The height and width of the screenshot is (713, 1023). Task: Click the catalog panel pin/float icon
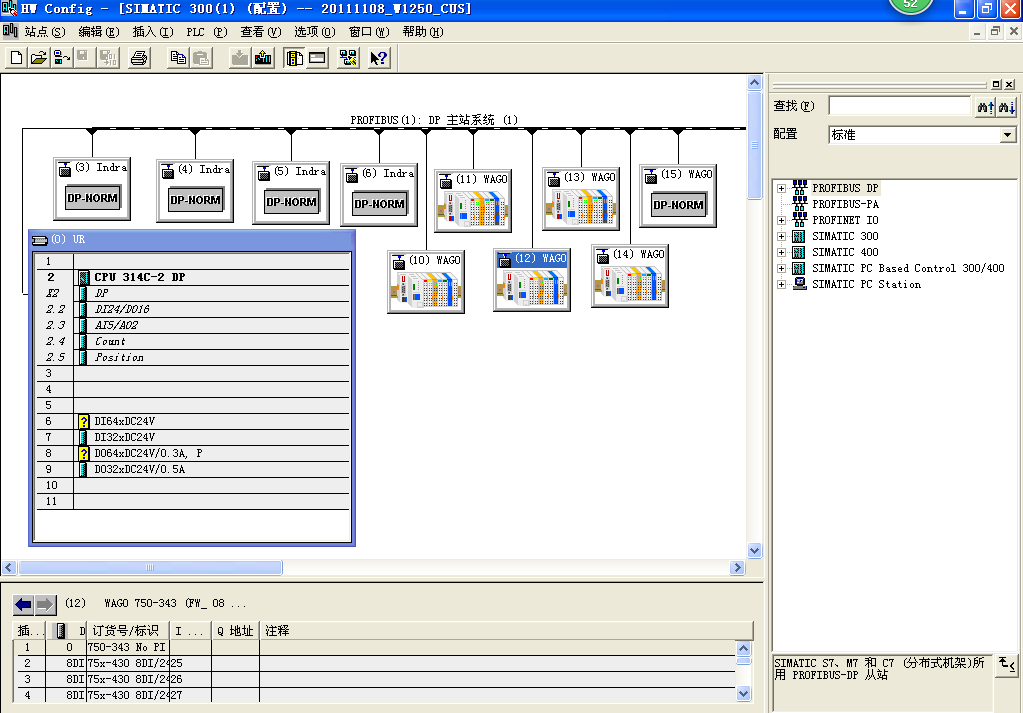(996, 84)
